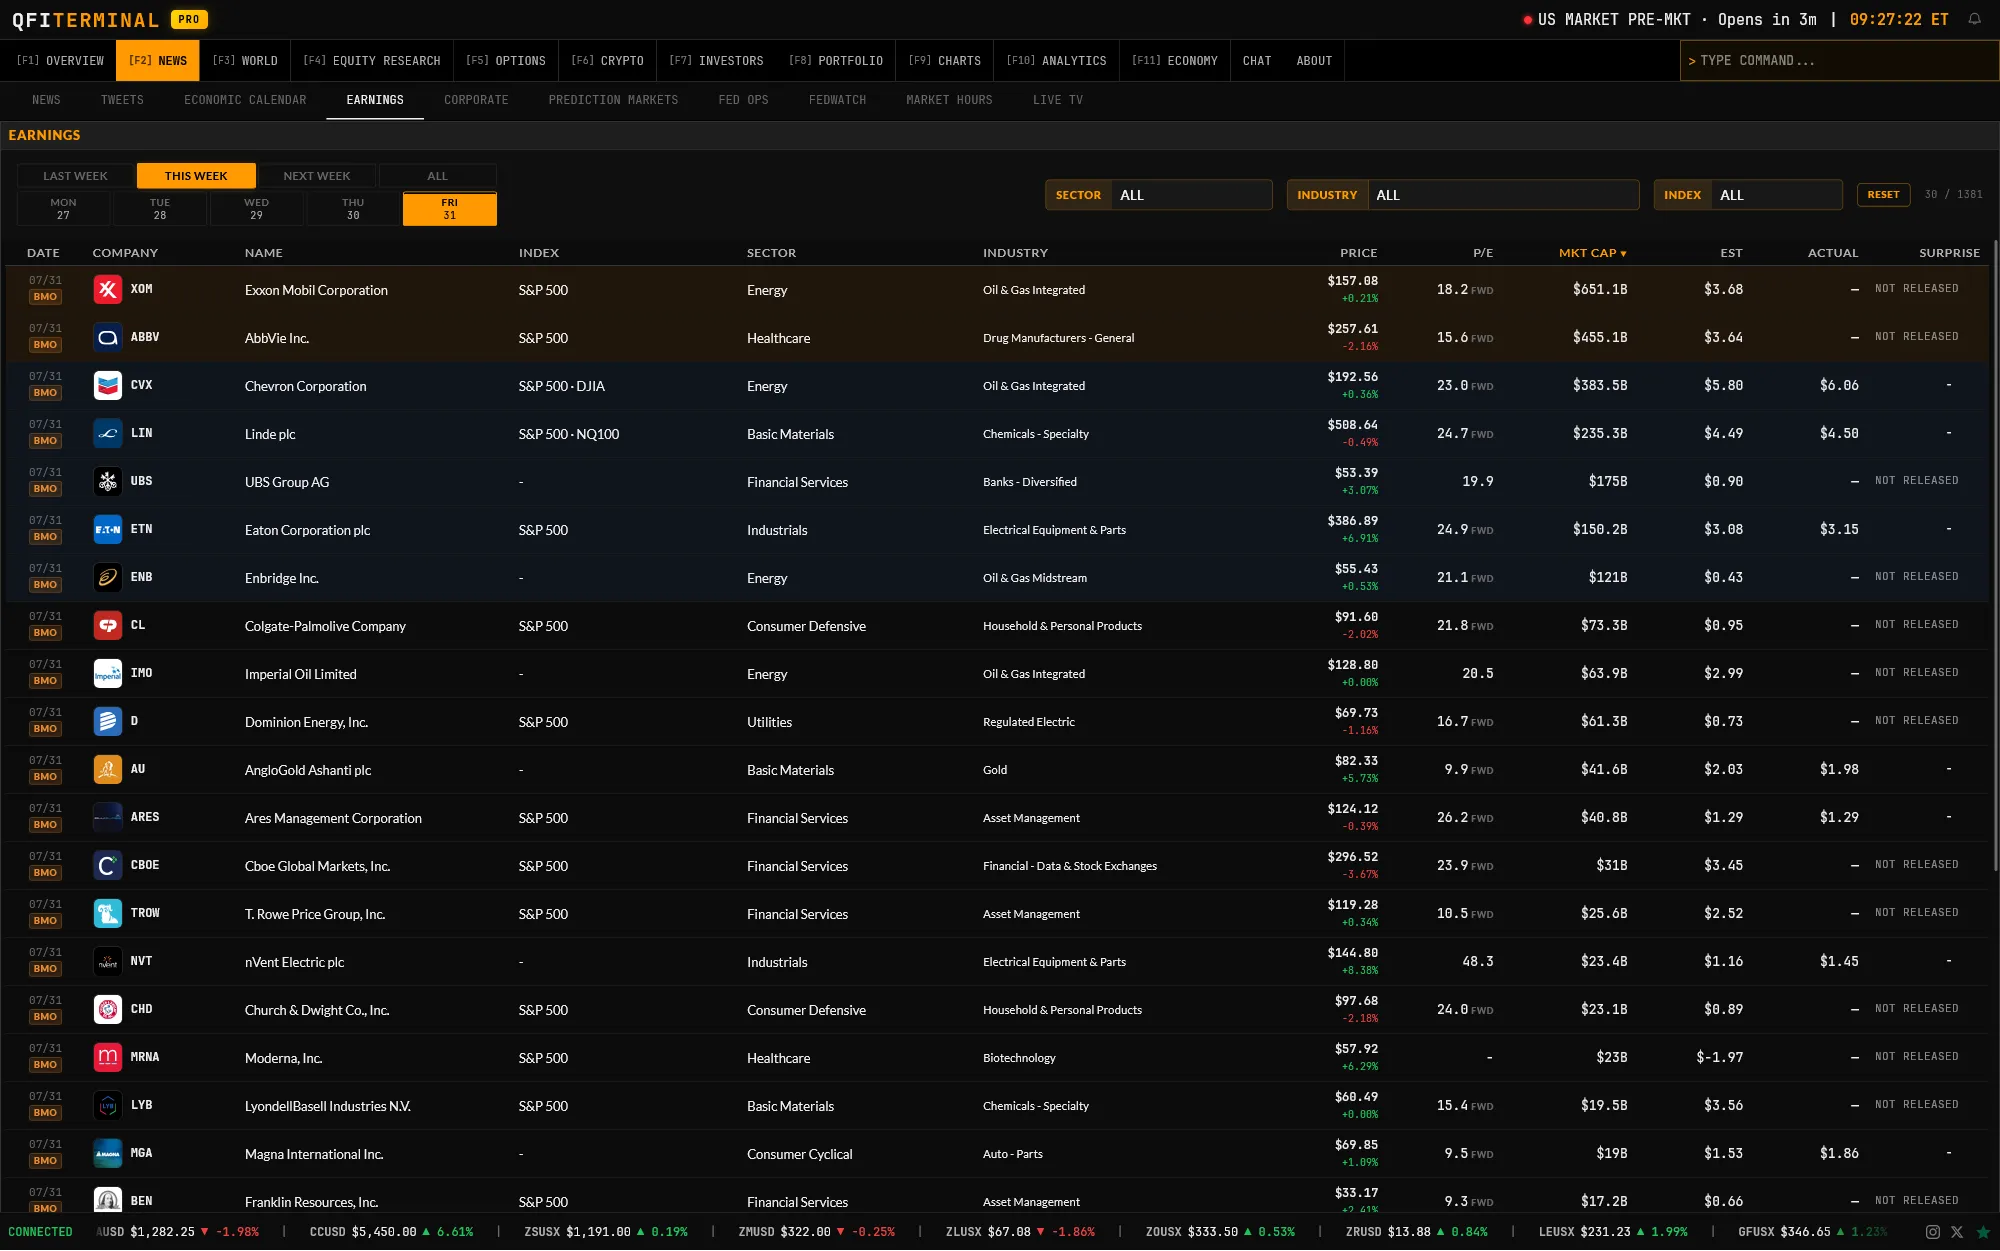Image resolution: width=2000 pixels, height=1251 pixels.
Task: Click the Church & Dwight CHD logo icon
Action: (x=108, y=1009)
